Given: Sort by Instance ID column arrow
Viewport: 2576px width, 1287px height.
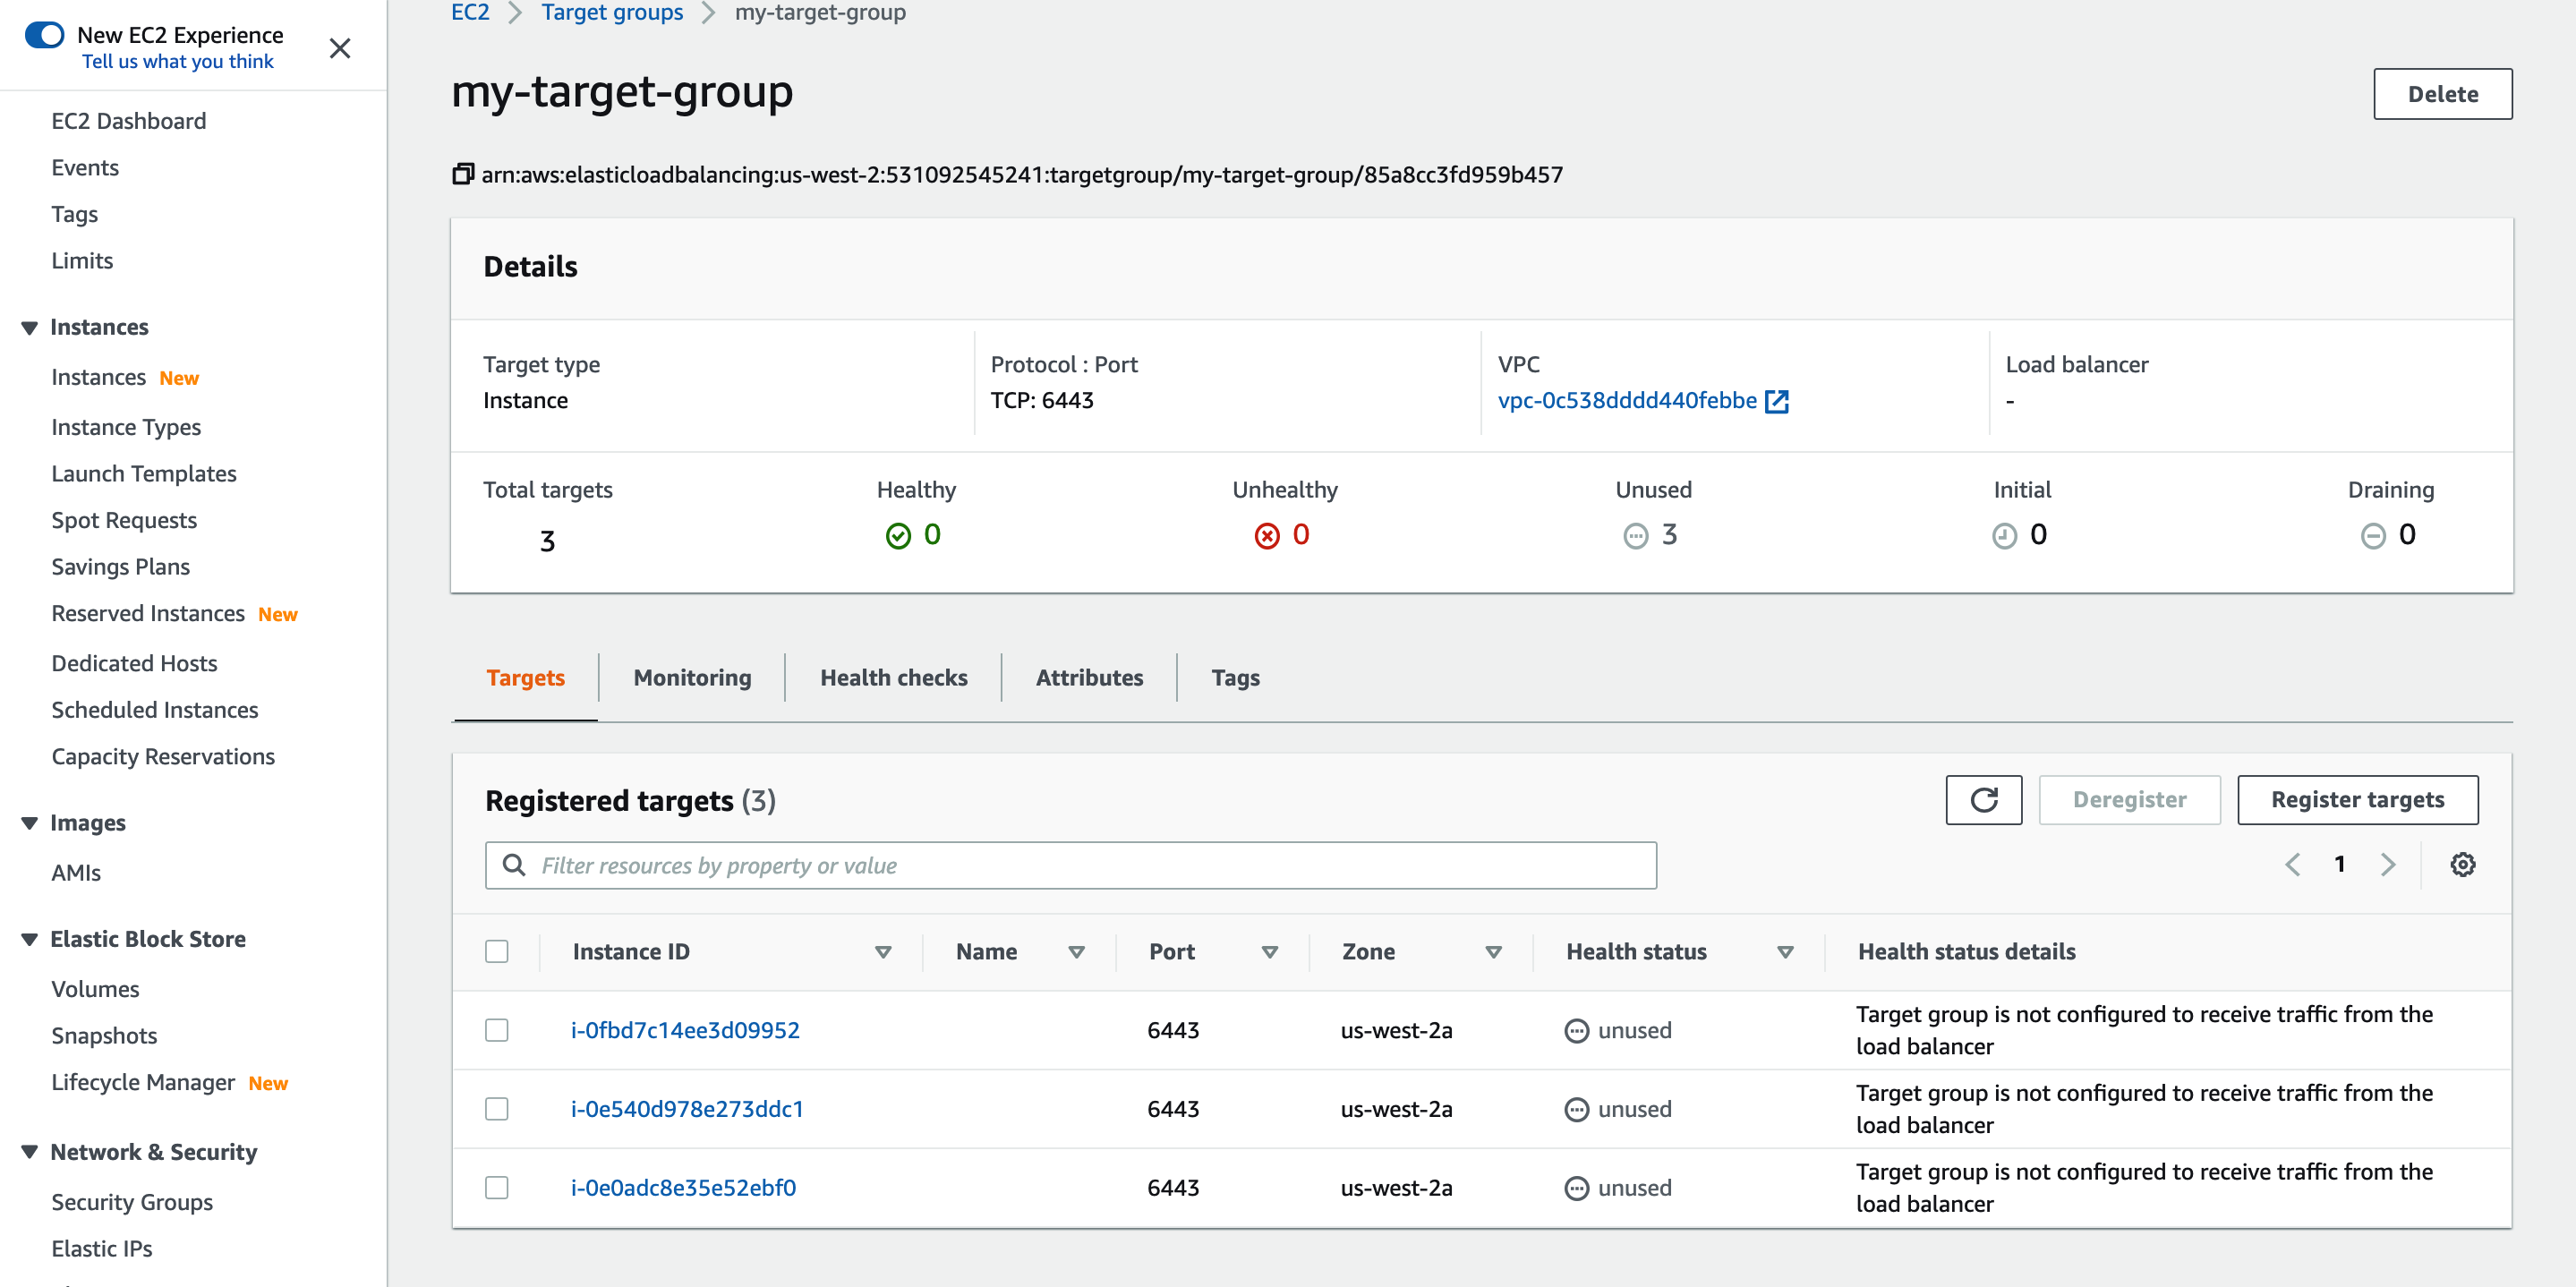Looking at the screenshot, I should (883, 953).
